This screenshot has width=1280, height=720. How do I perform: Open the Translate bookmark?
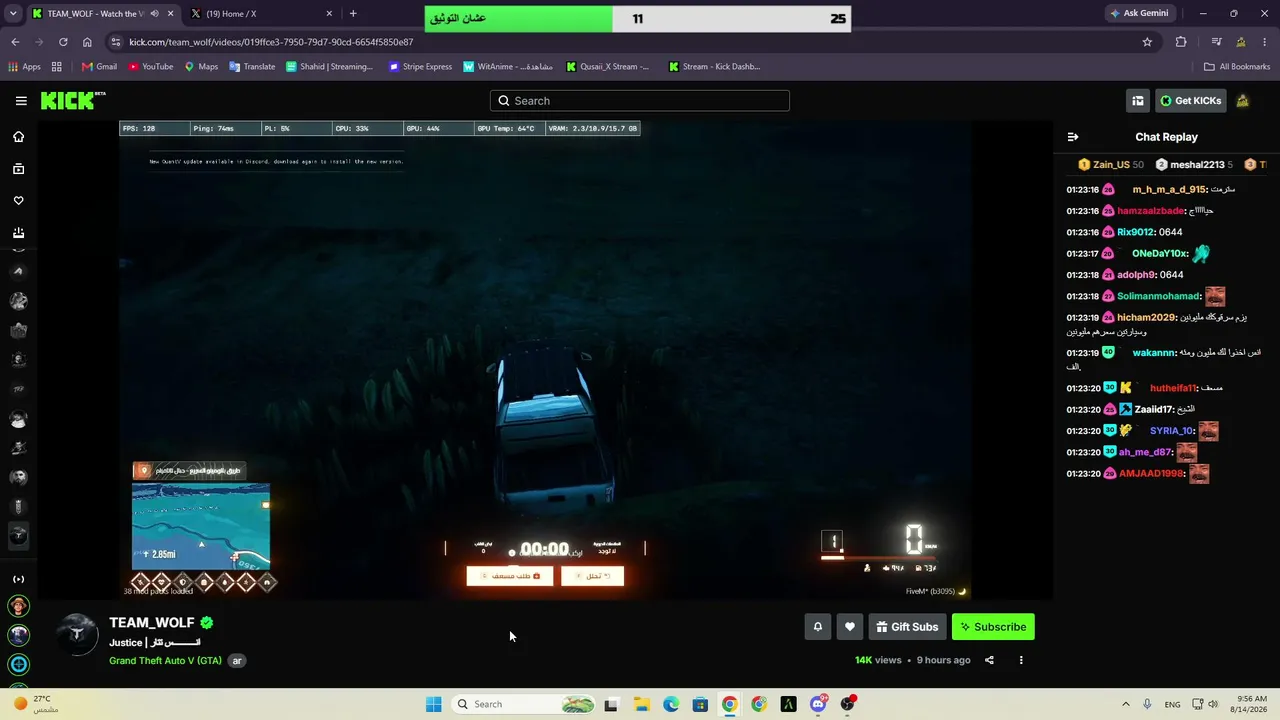point(252,67)
